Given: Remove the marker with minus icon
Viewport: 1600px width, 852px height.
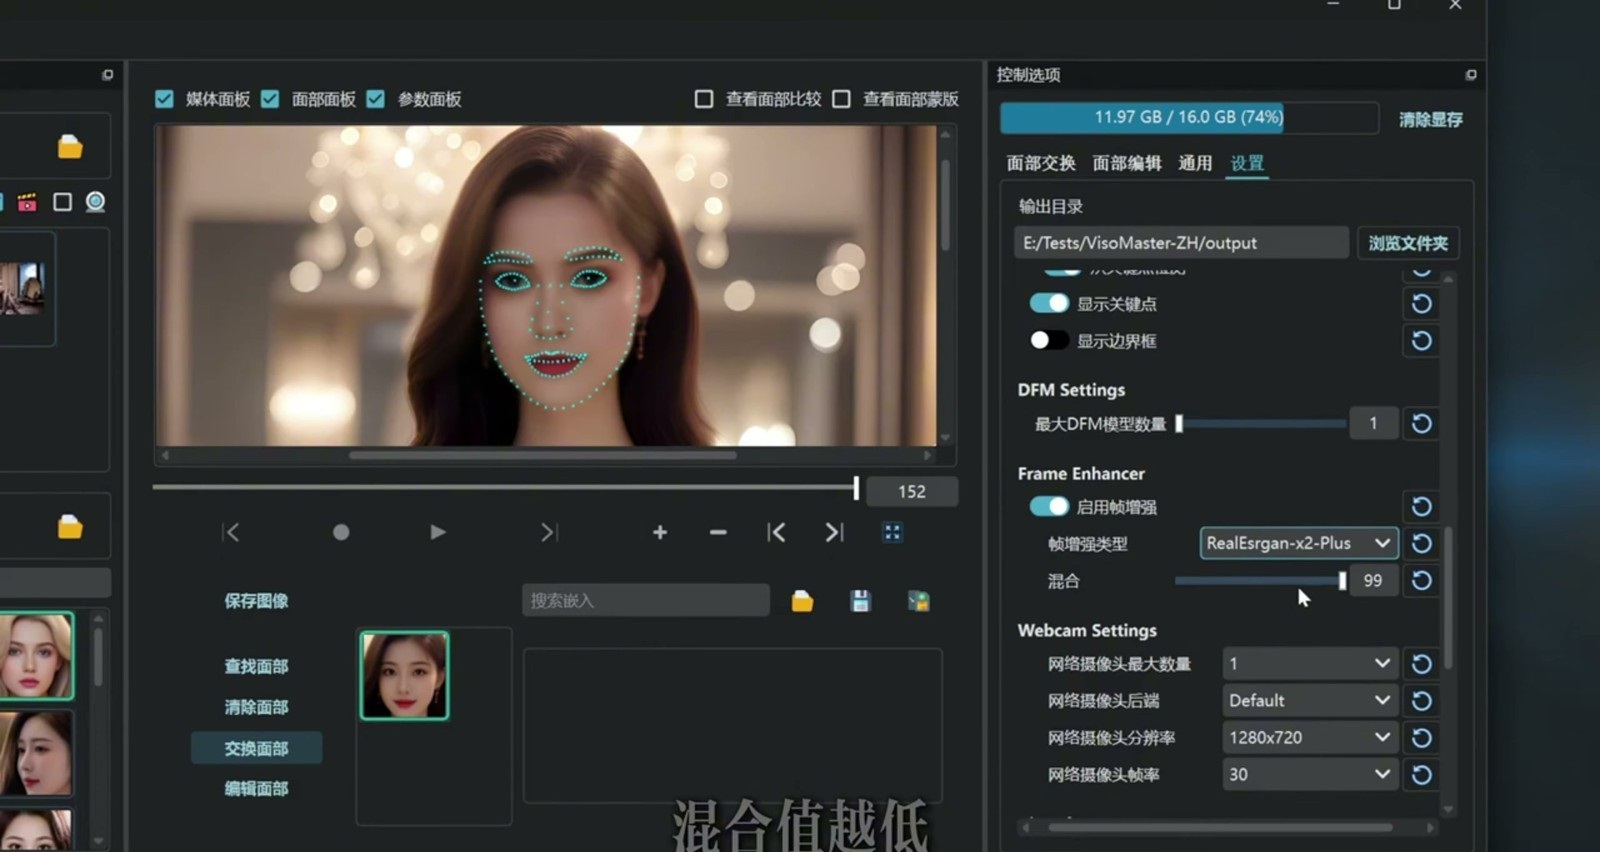Looking at the screenshot, I should coord(718,532).
